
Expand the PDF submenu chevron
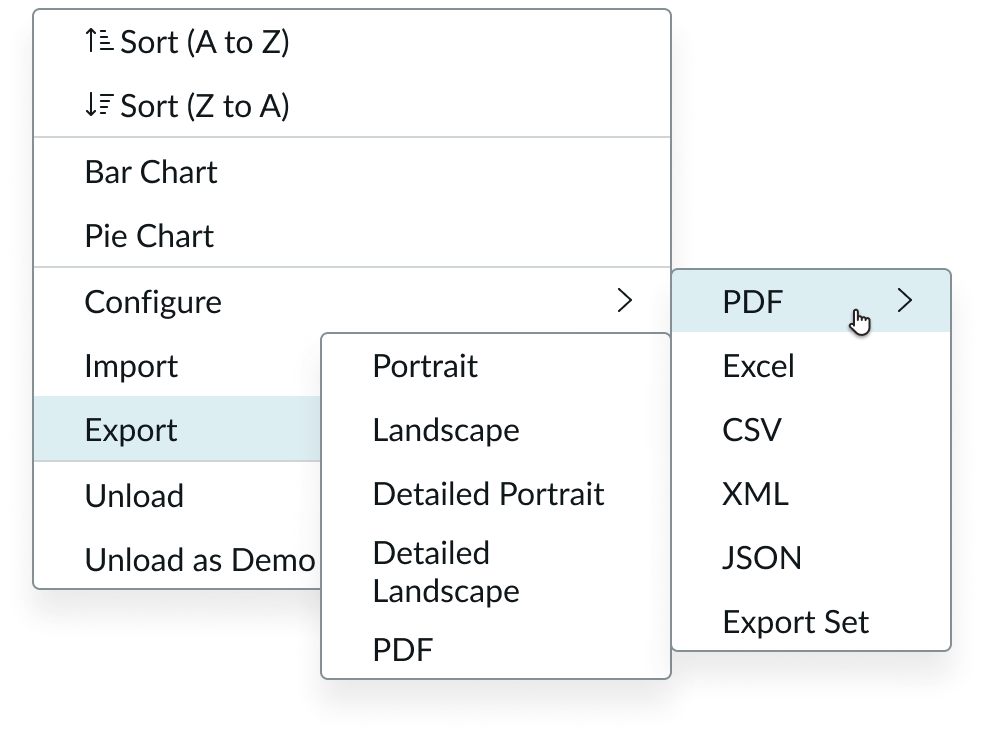(904, 301)
